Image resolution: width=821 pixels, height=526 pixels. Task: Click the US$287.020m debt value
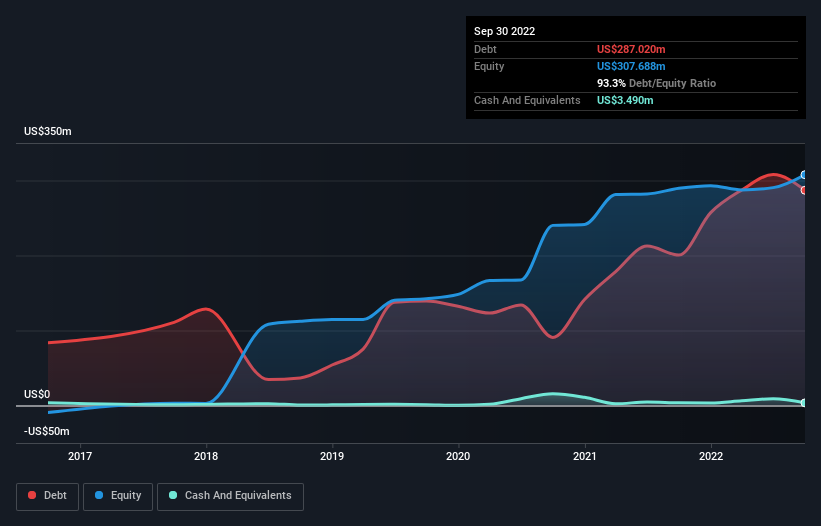coord(631,49)
